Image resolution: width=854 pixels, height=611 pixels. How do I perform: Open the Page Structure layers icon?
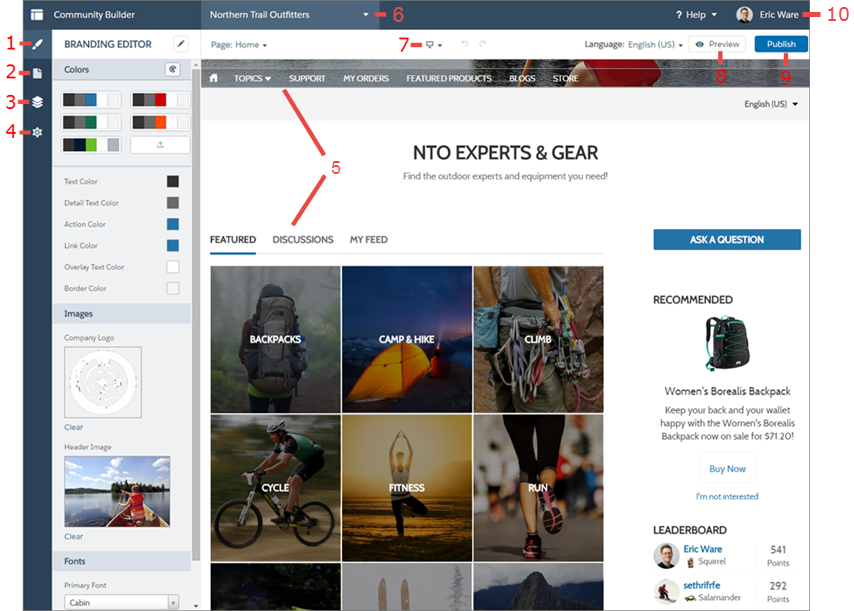pyautogui.click(x=37, y=102)
